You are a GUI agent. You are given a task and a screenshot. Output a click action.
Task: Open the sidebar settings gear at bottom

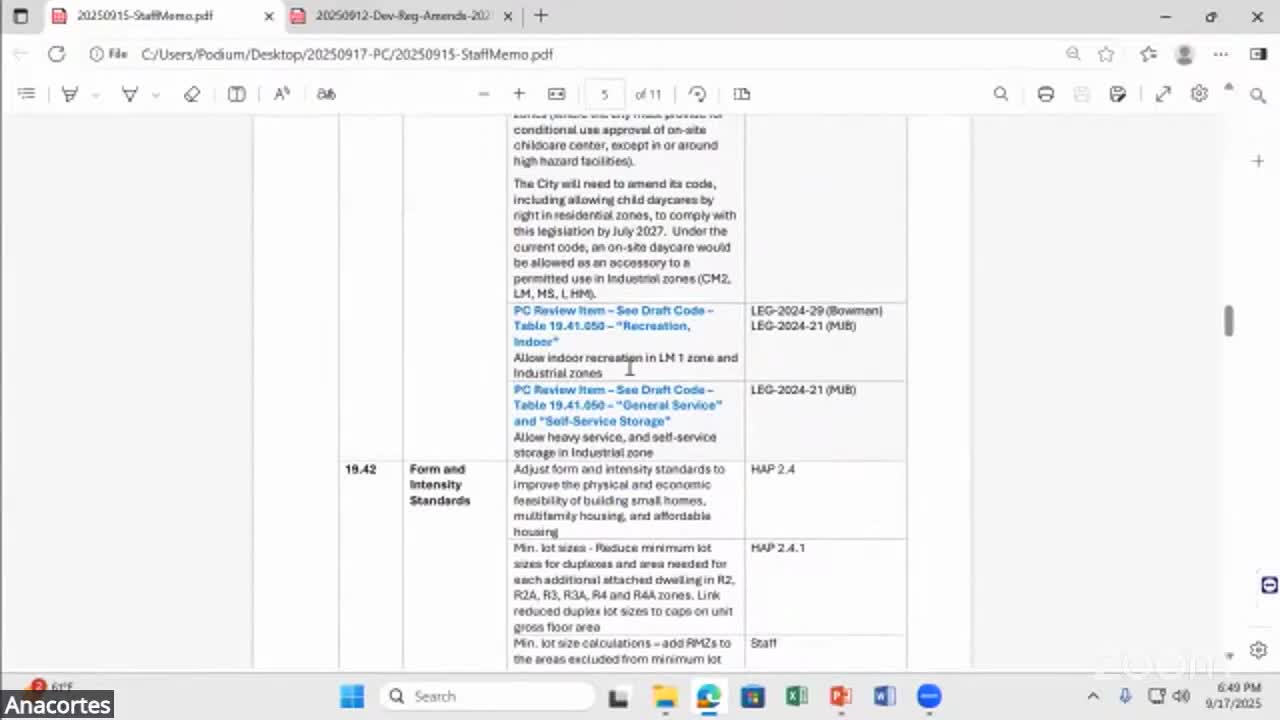pos(1258,650)
